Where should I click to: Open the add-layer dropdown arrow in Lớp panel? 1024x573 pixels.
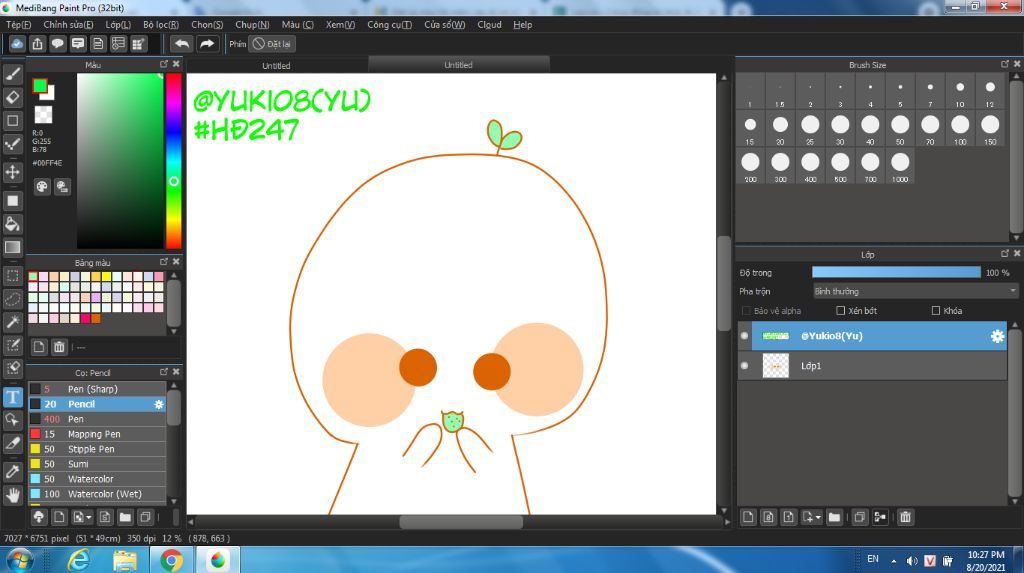[x=818, y=517]
